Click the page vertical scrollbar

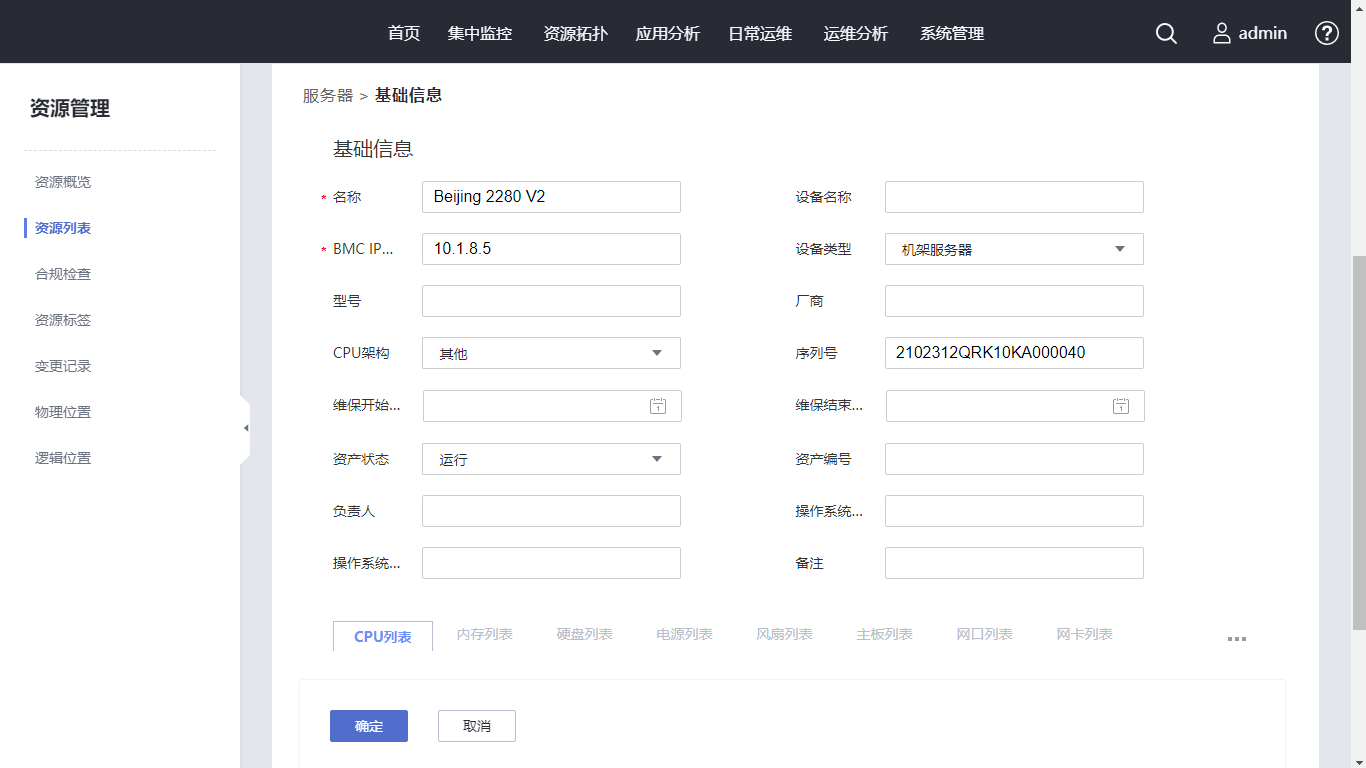[x=1358, y=440]
